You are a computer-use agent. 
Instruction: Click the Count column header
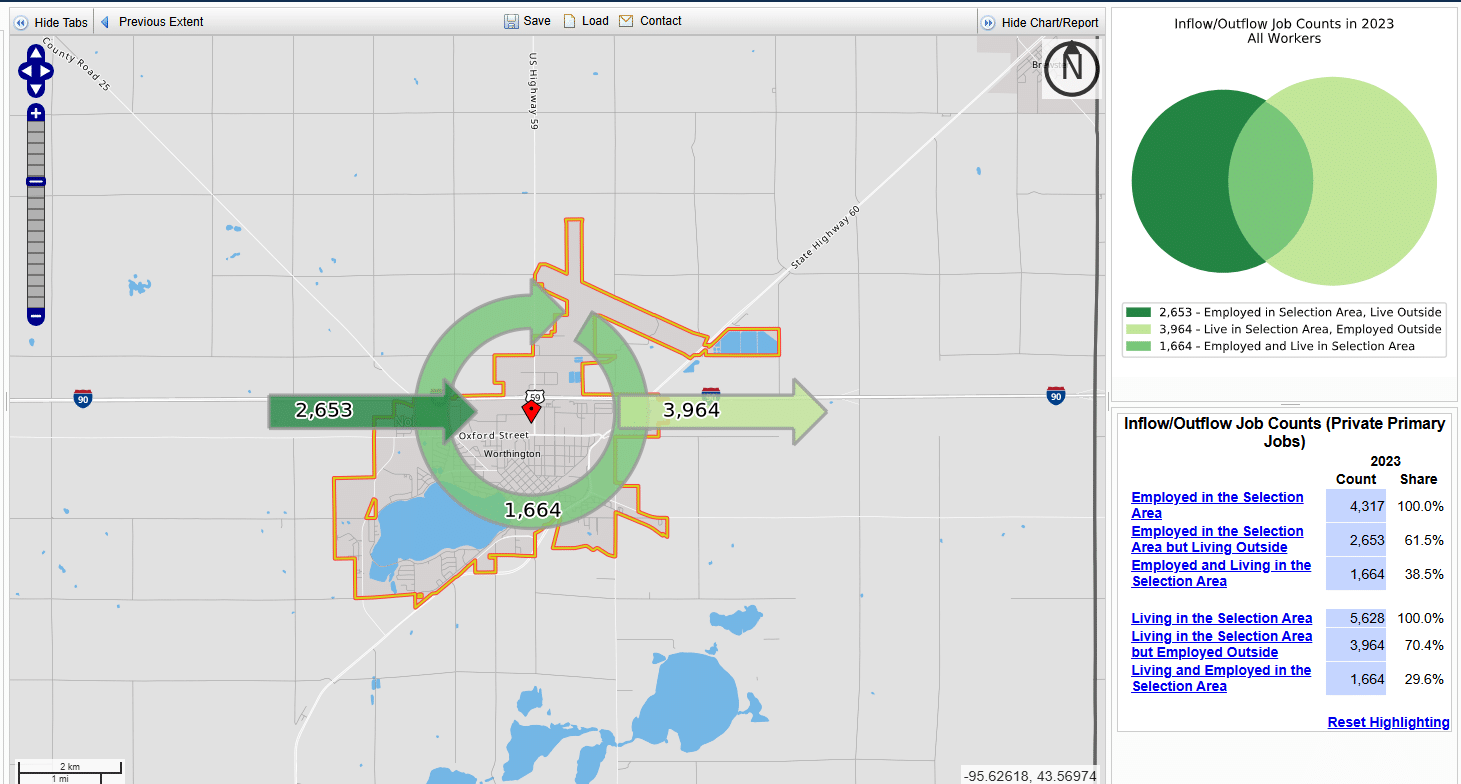click(x=1356, y=479)
